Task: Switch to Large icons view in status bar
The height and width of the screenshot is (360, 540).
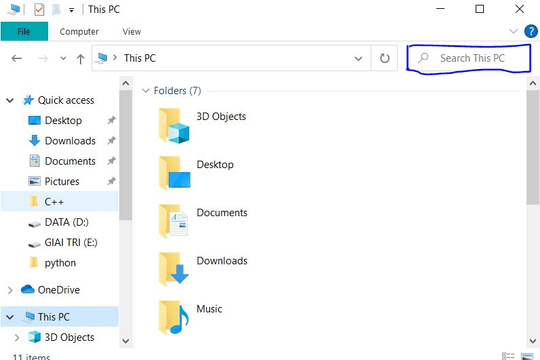Action: click(x=527, y=356)
